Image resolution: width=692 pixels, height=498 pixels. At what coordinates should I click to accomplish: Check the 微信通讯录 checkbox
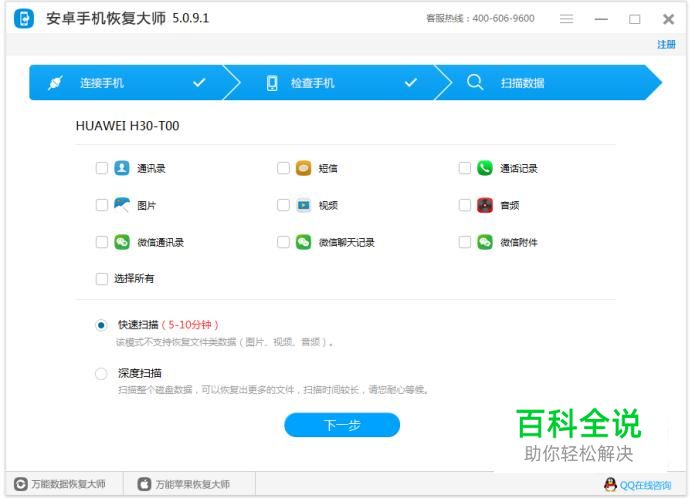tap(102, 242)
